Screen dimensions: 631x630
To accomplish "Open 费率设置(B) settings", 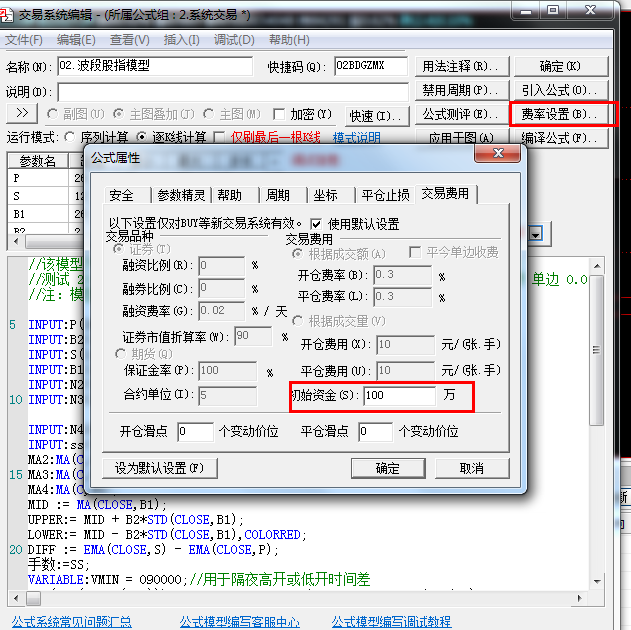I will pos(561,115).
